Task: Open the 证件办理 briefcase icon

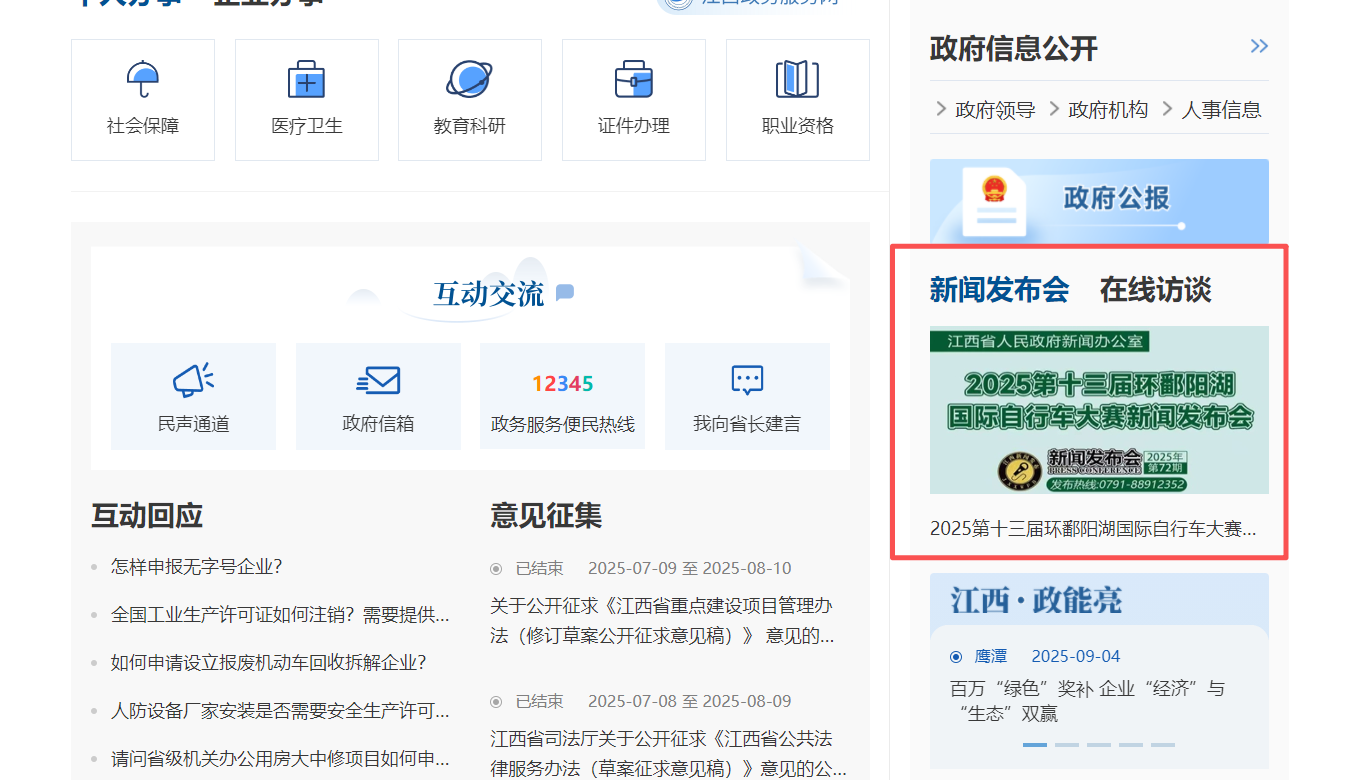Action: pos(633,79)
